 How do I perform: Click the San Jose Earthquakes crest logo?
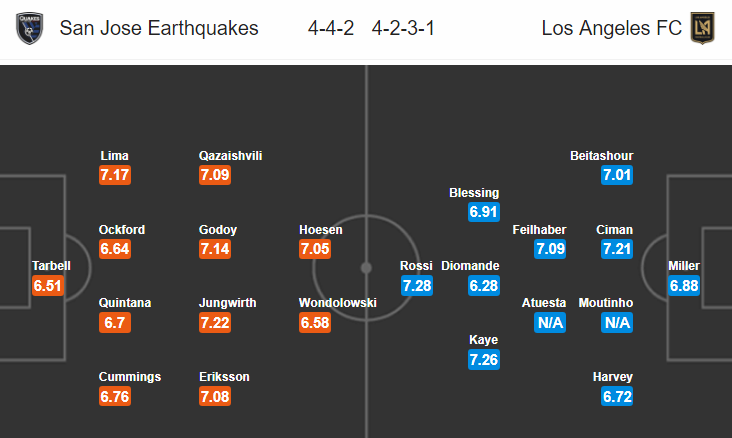pos(29,28)
